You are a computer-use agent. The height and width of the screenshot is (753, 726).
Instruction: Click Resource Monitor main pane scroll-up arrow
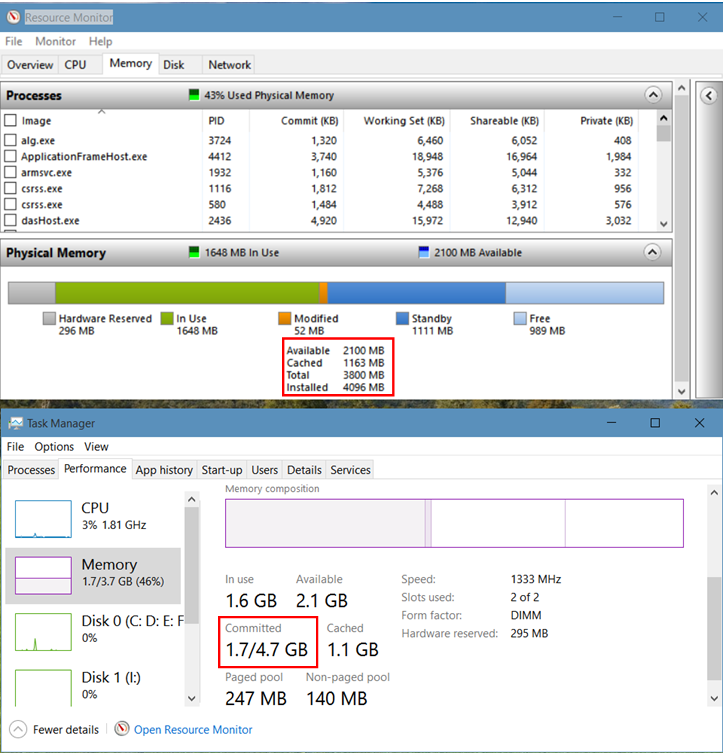[681, 88]
